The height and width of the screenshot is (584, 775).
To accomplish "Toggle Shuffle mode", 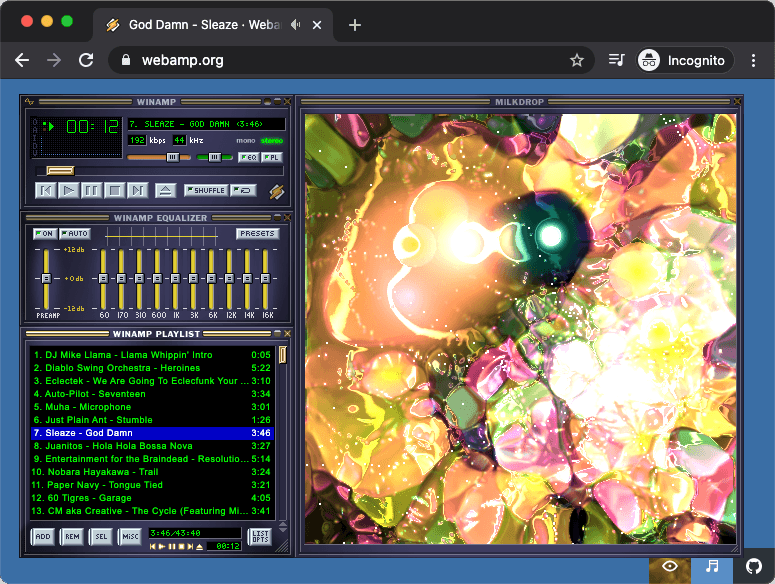I will 205,190.
